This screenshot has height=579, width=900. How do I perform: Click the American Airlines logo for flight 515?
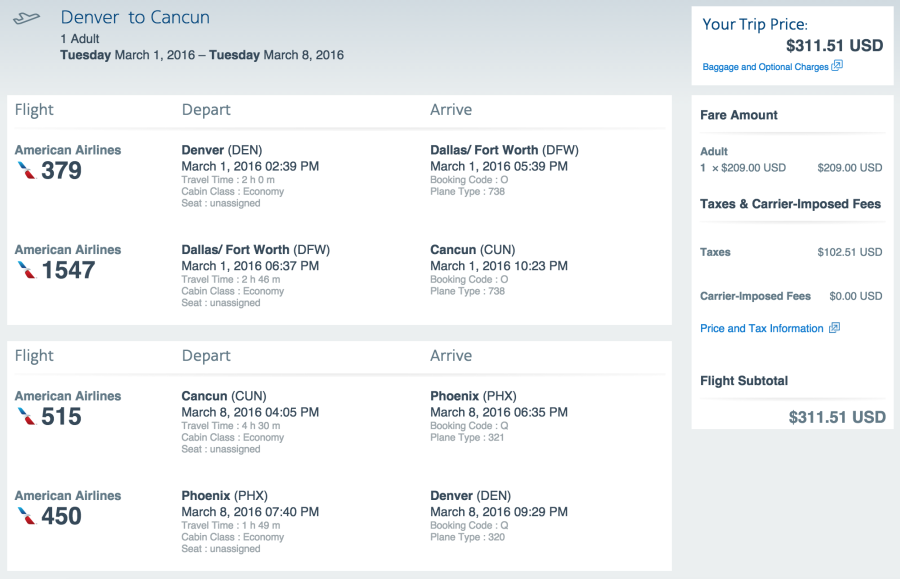coord(28,417)
